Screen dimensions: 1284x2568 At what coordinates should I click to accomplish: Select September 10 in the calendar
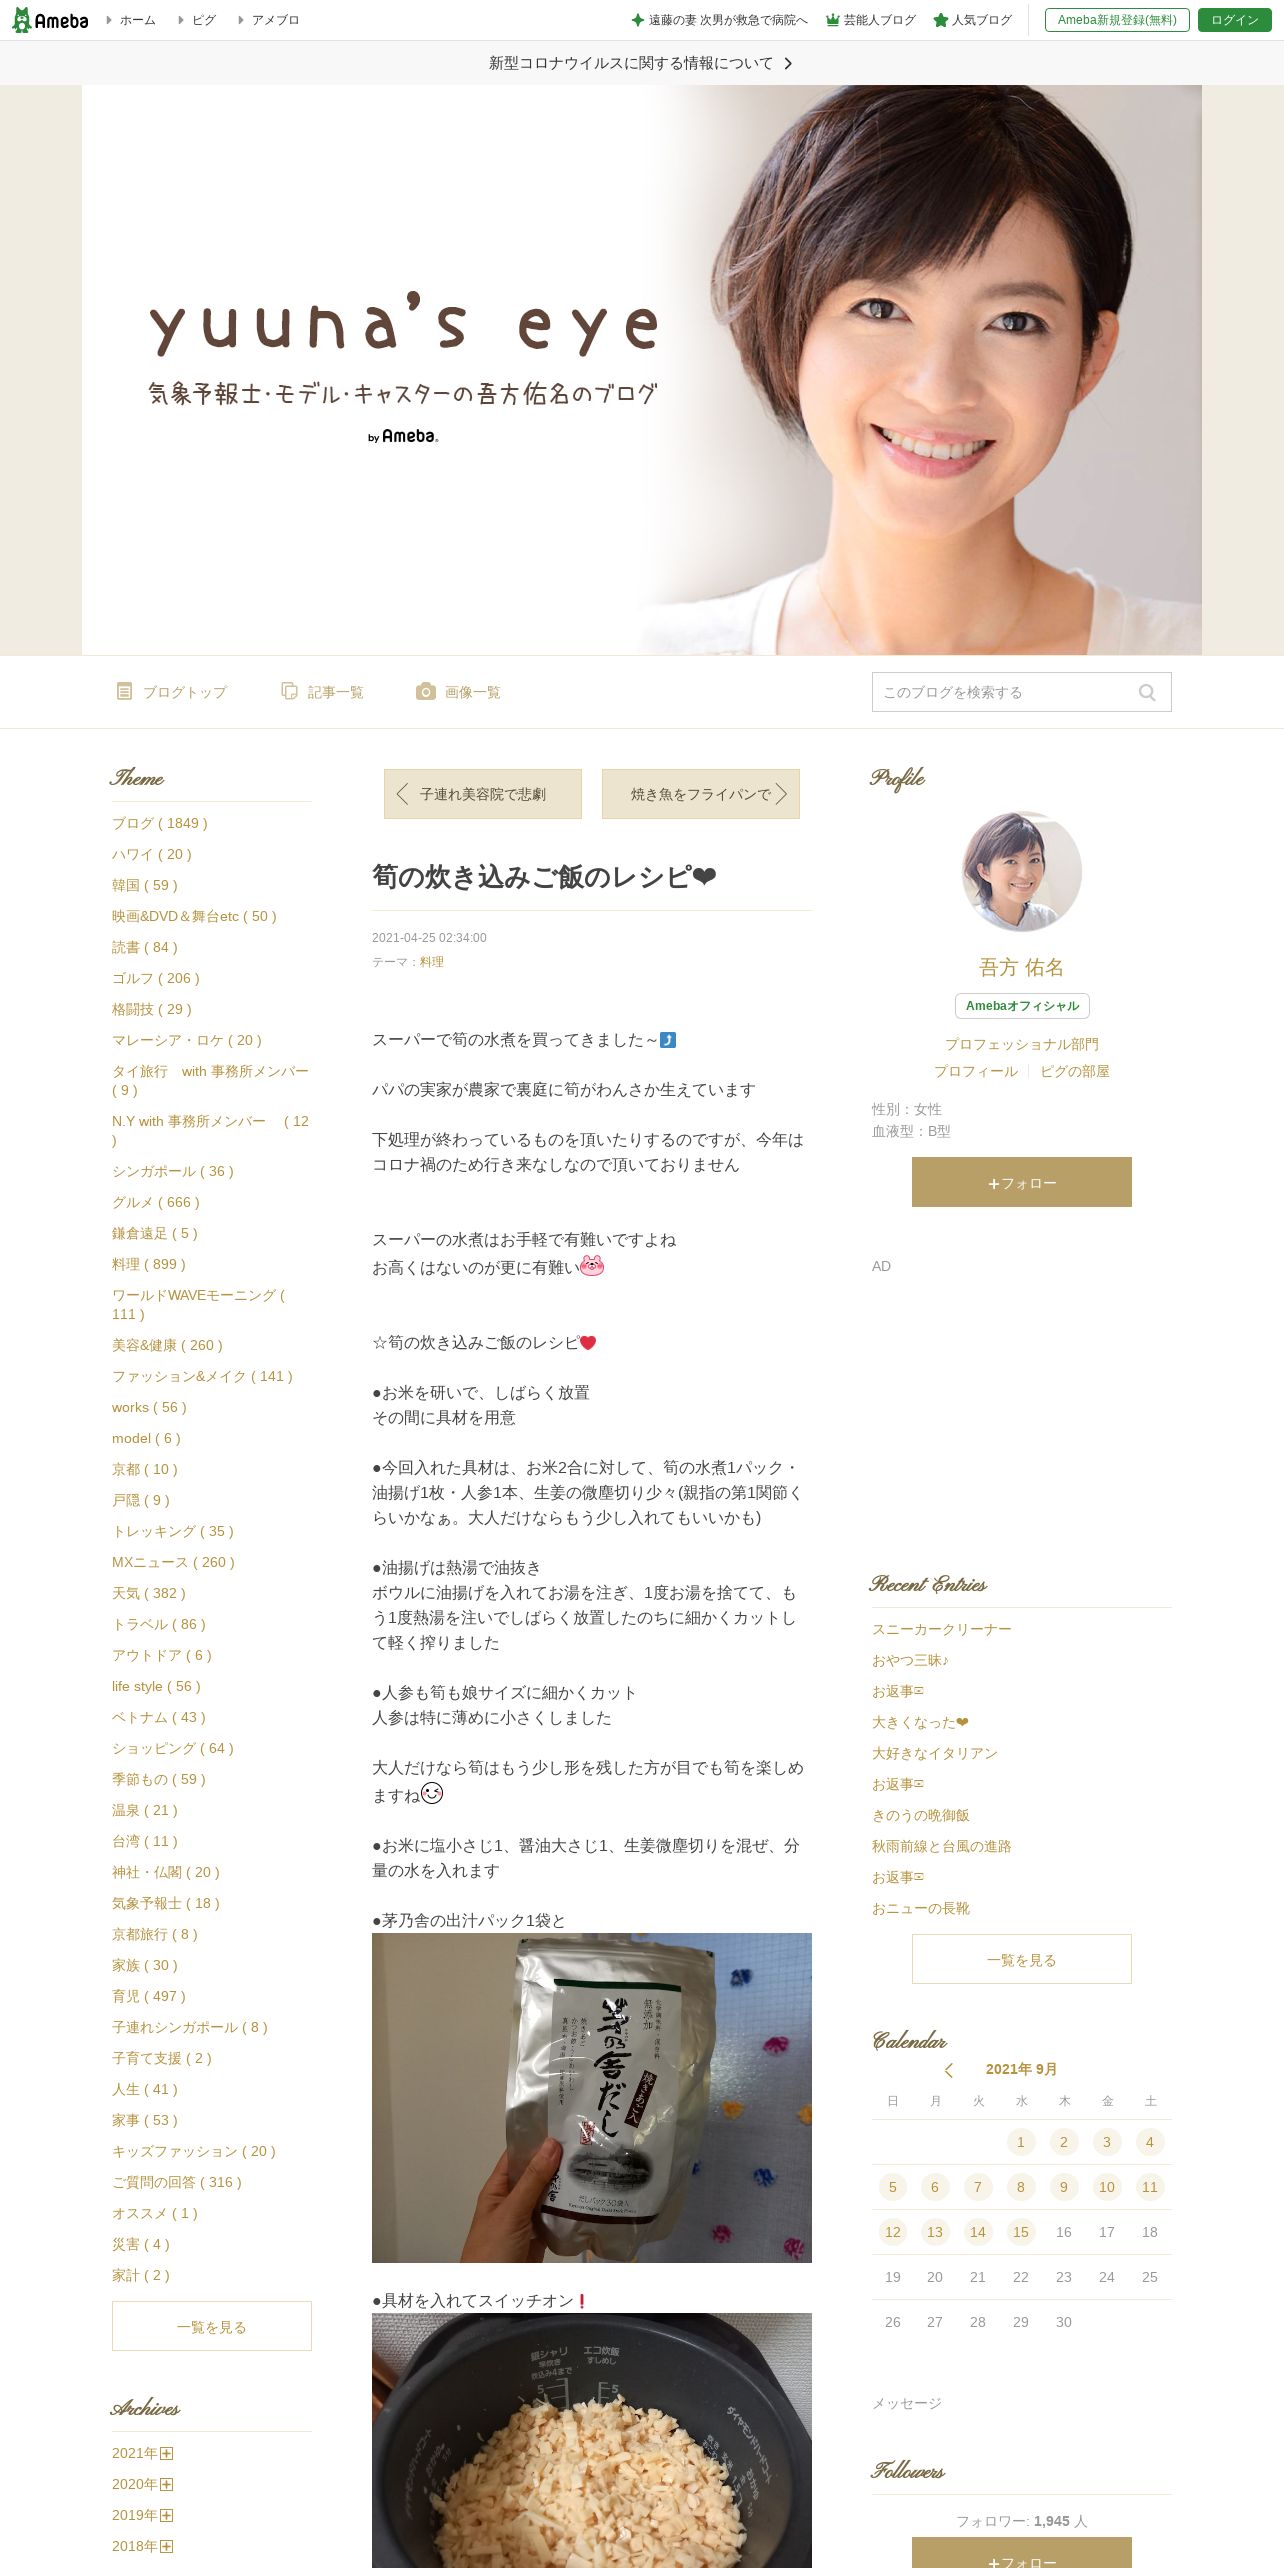tap(1107, 2187)
